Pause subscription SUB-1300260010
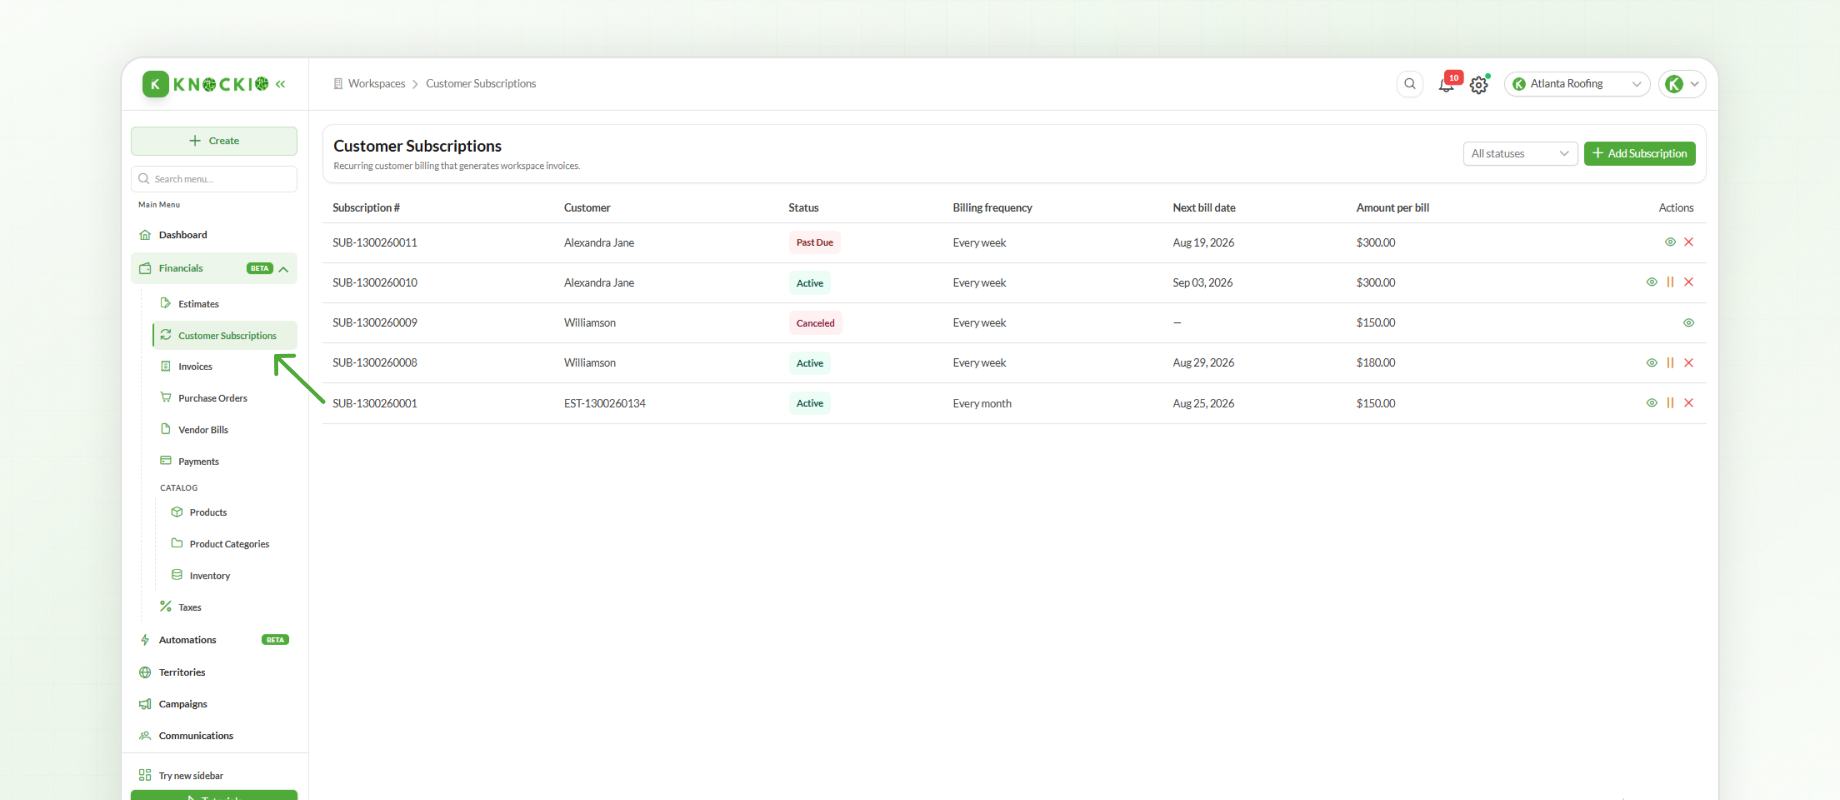The image size is (1840, 800). coord(1670,282)
